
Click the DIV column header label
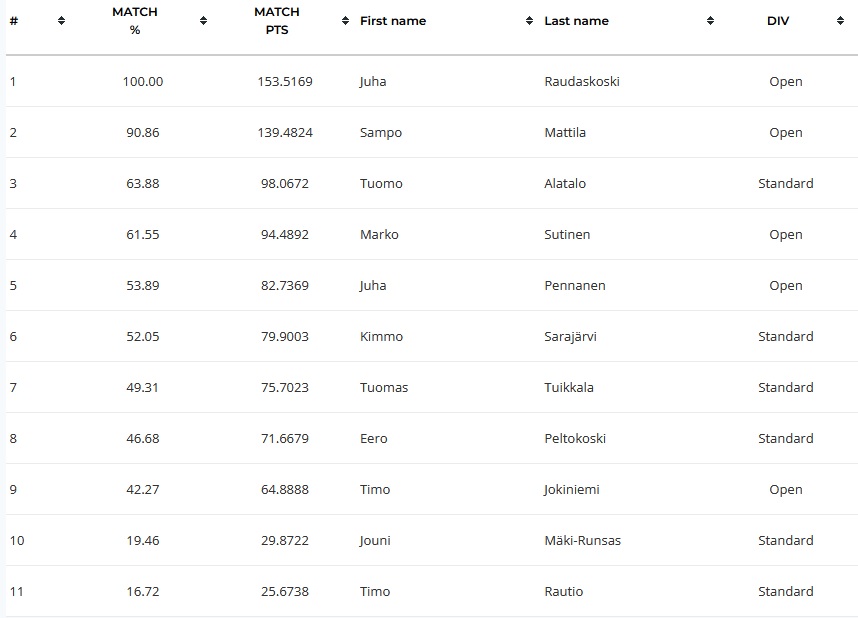tap(778, 21)
